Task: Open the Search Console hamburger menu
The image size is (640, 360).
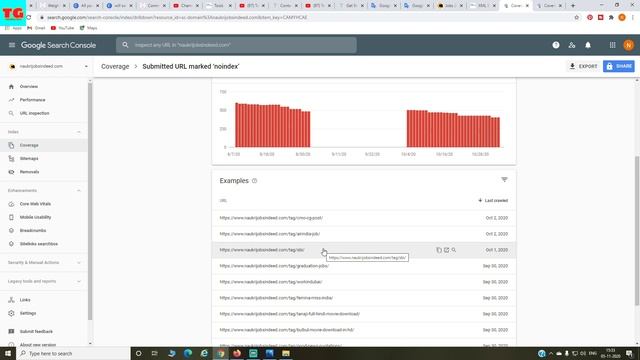Action: pos(12,45)
